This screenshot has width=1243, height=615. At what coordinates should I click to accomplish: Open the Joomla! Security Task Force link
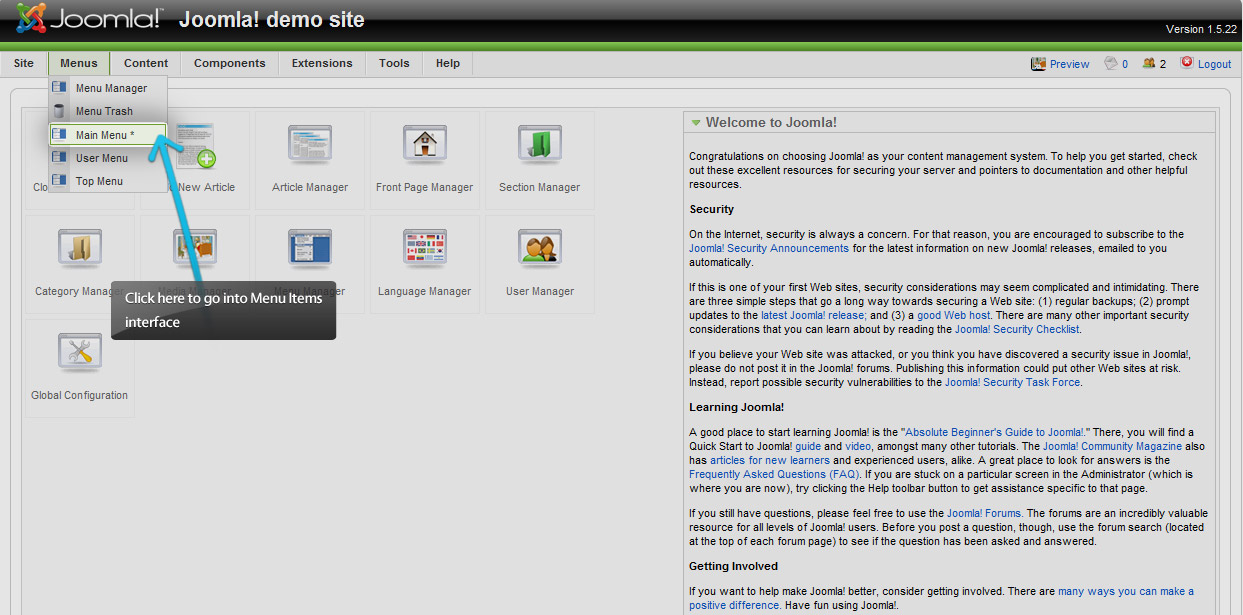click(x=1013, y=382)
